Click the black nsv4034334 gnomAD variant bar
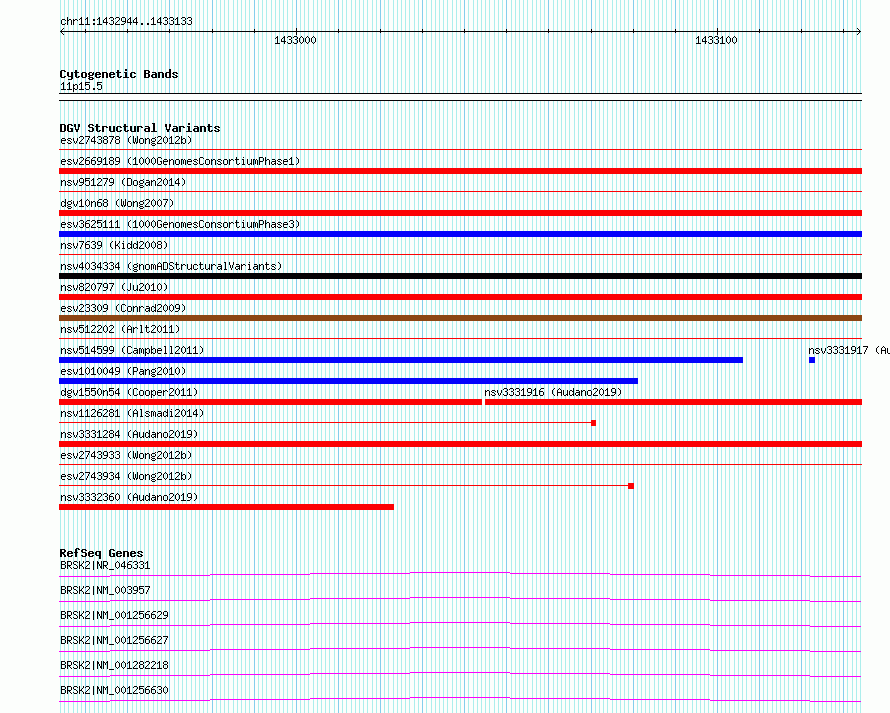 click(460, 276)
